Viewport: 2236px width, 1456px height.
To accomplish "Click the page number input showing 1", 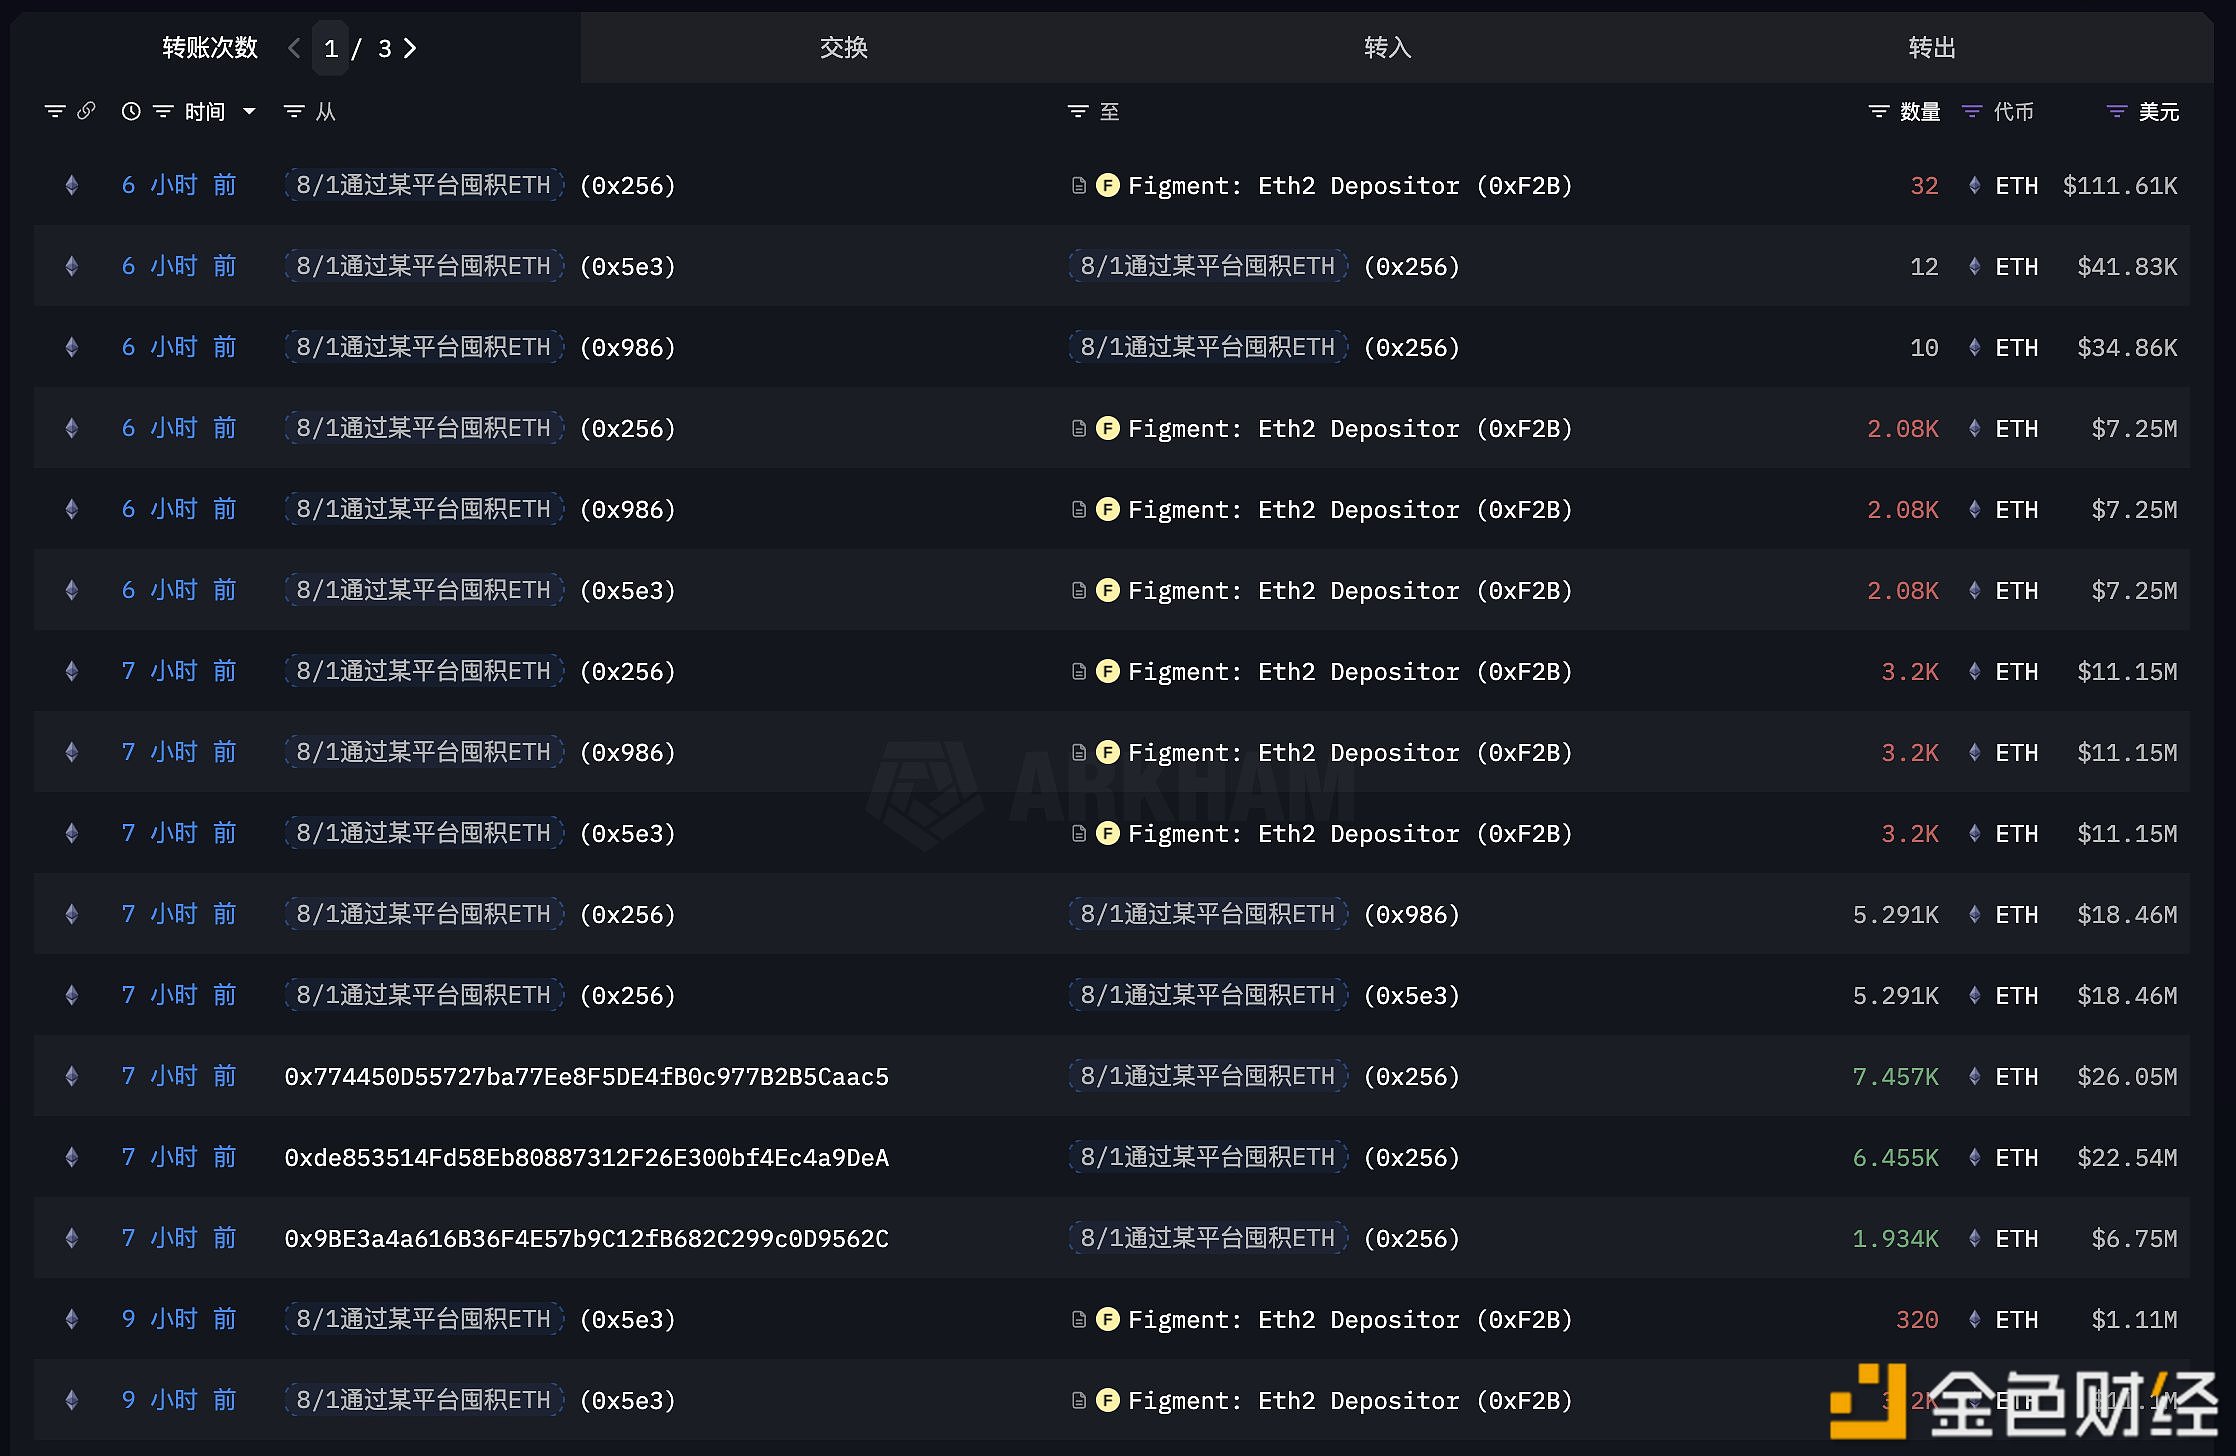I will 331,48.
